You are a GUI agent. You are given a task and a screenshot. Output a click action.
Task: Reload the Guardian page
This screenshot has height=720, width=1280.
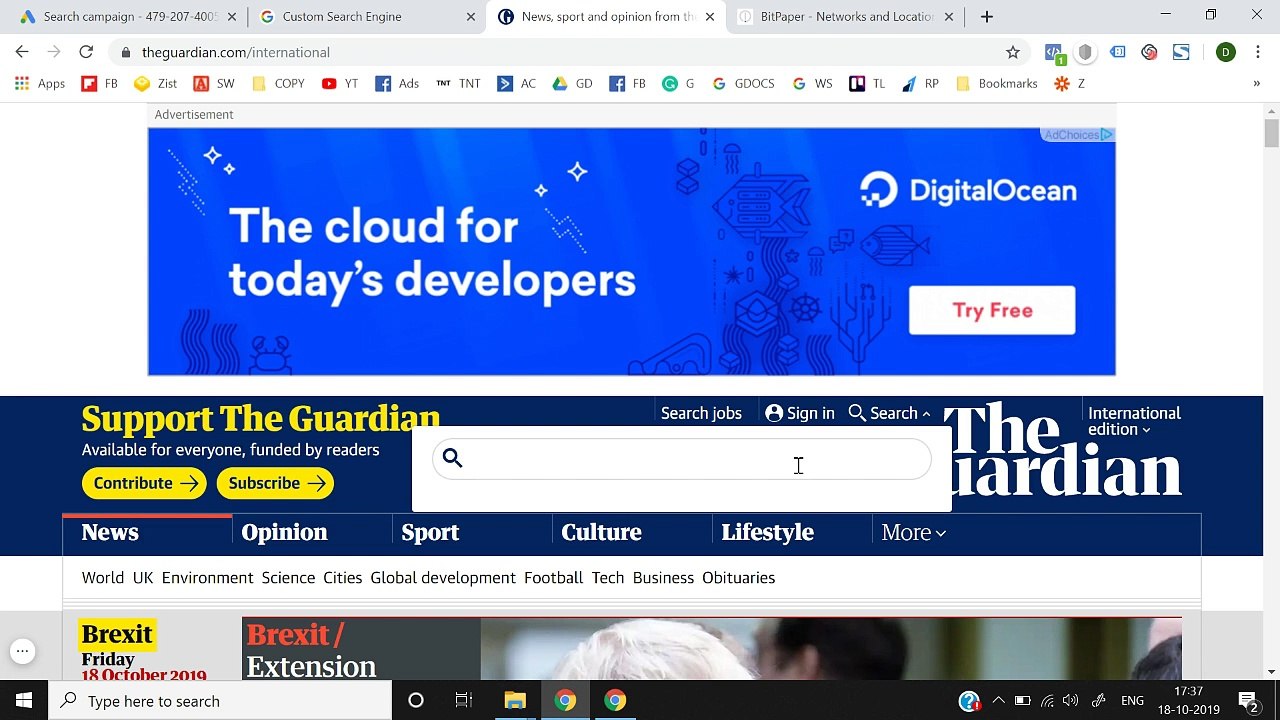(86, 52)
